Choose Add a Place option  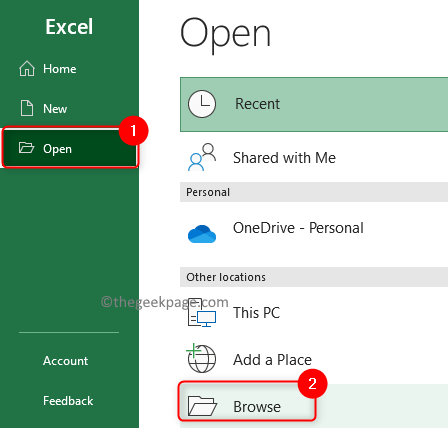(314, 359)
